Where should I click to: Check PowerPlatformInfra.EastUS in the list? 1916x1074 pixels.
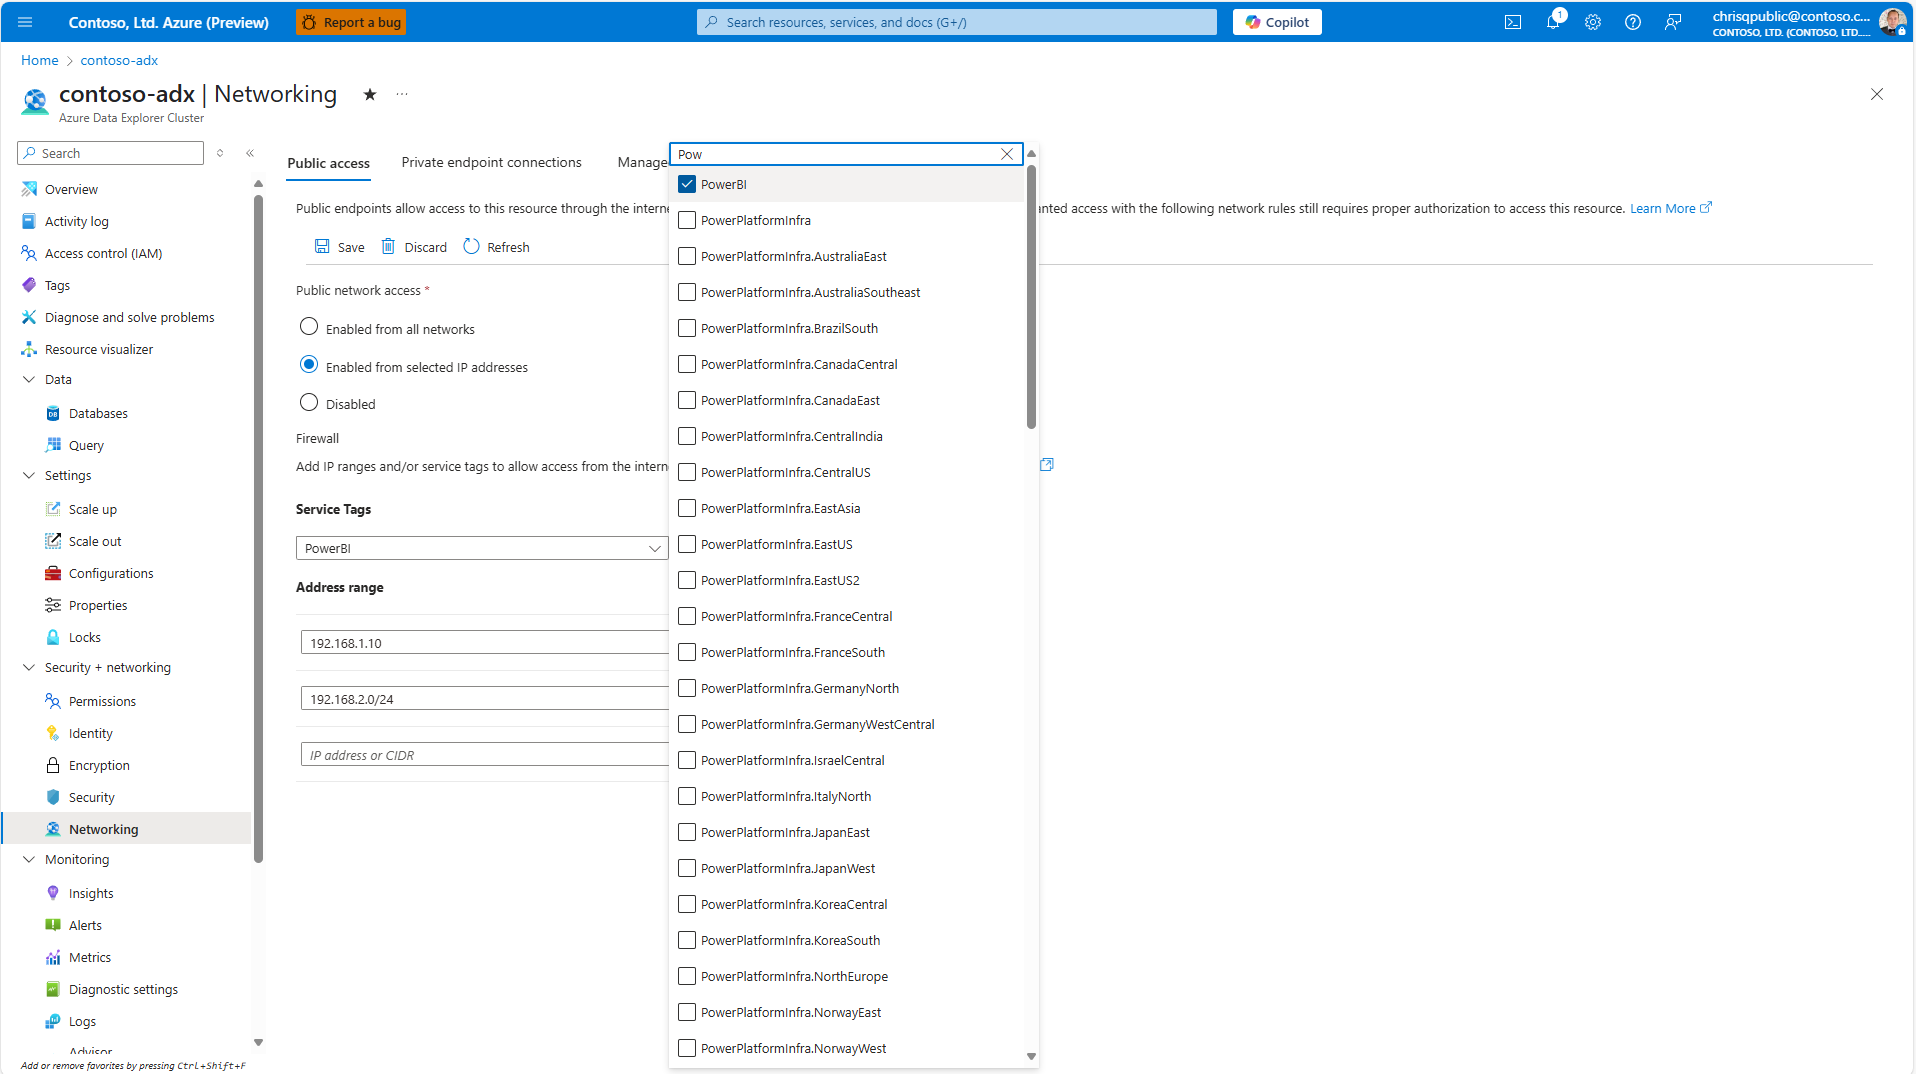pyautogui.click(x=686, y=544)
